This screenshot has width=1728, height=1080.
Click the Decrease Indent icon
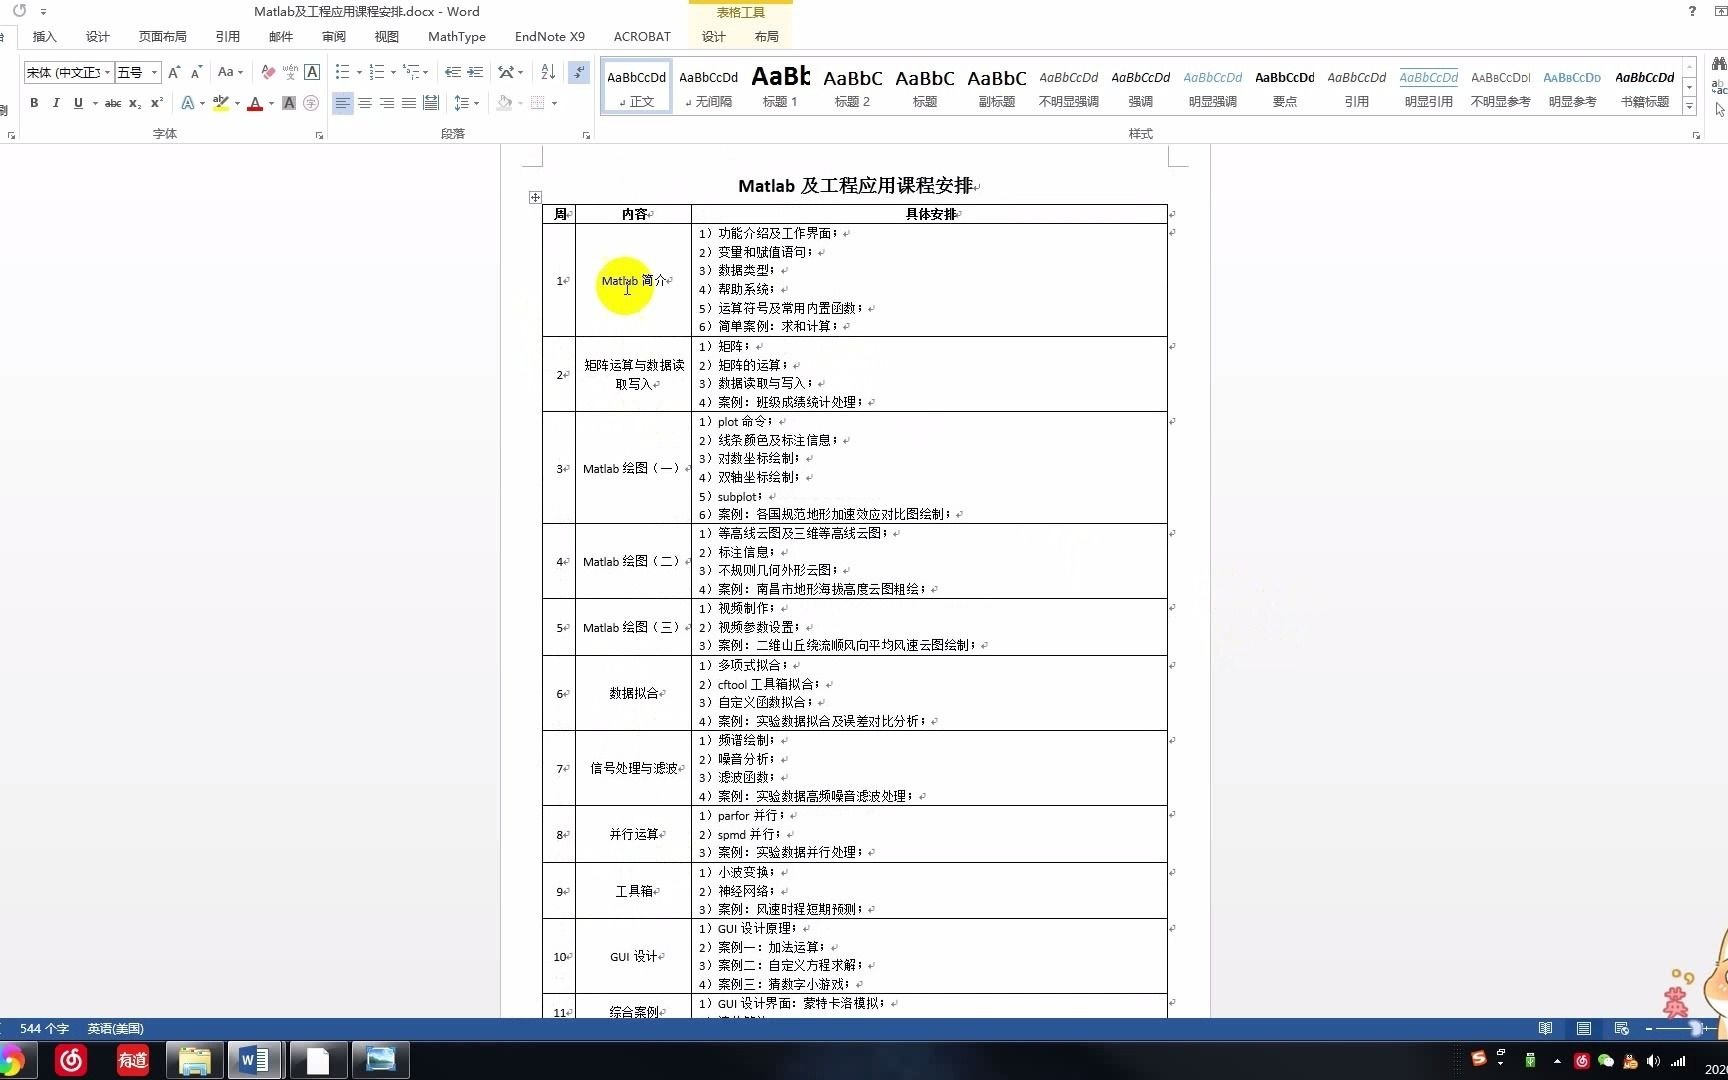click(x=452, y=72)
